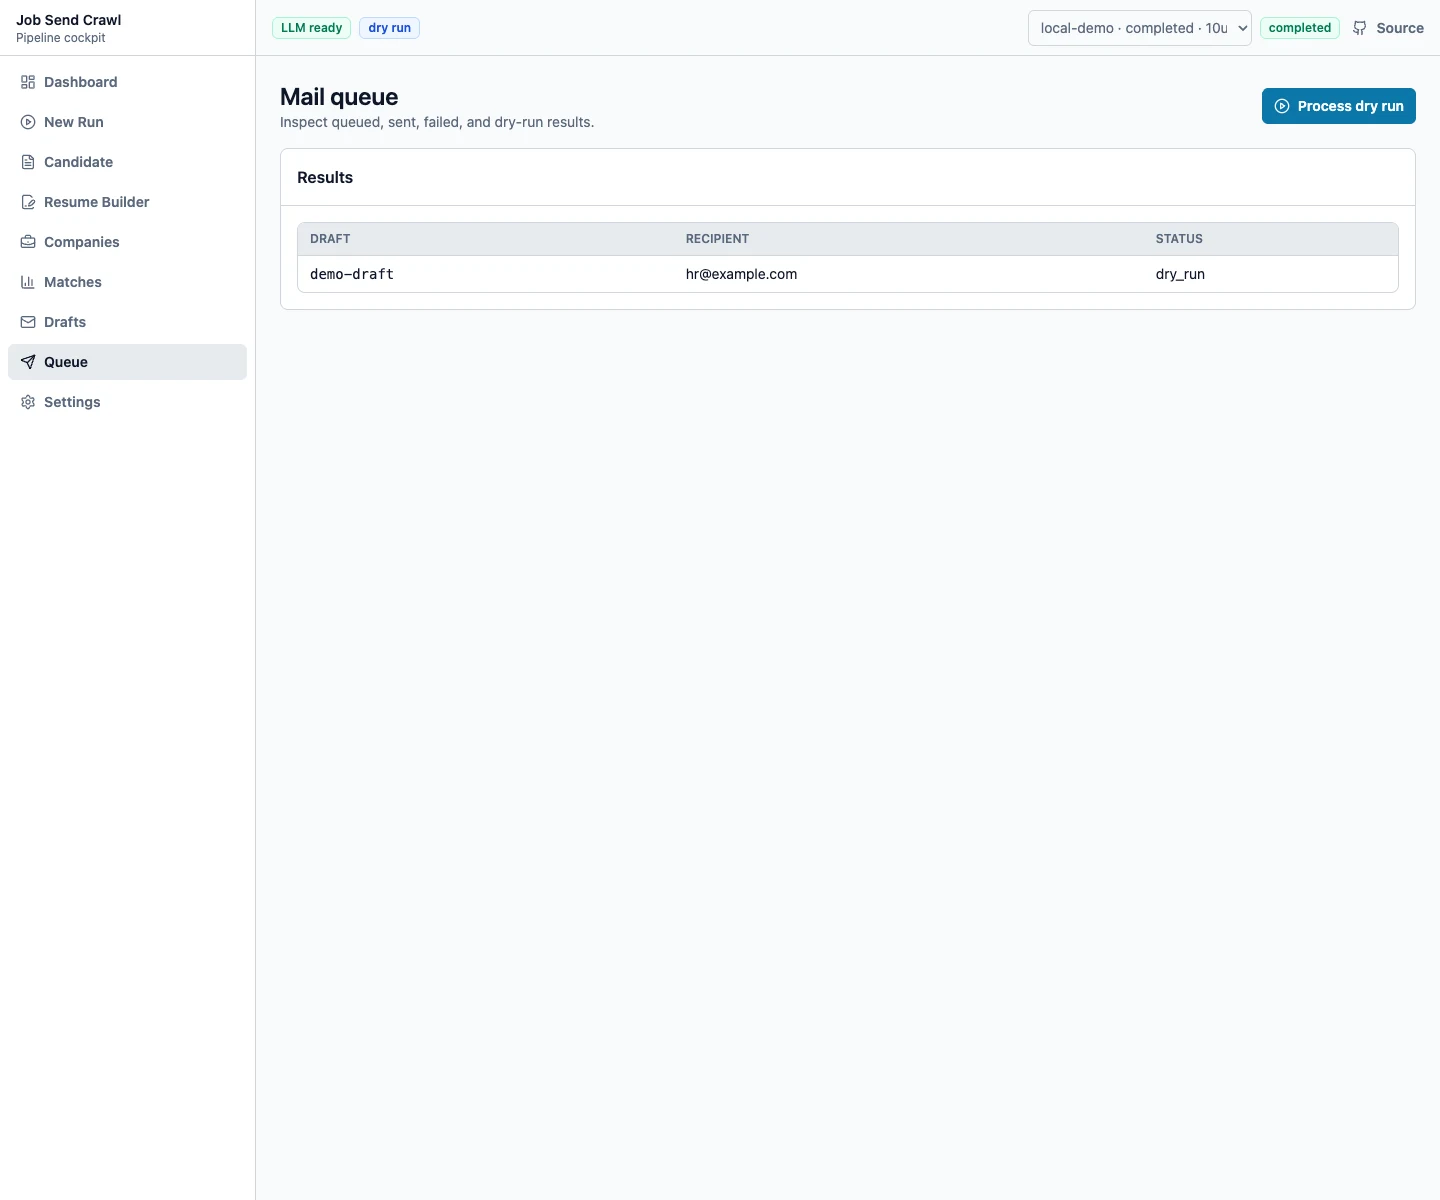Select Matches in the sidebar
1440x1200 pixels.
[127, 282]
